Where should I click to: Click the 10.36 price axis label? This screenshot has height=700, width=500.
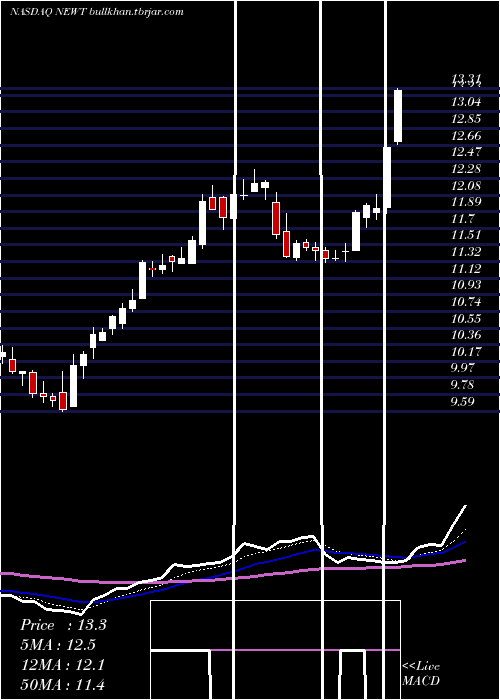click(466, 335)
